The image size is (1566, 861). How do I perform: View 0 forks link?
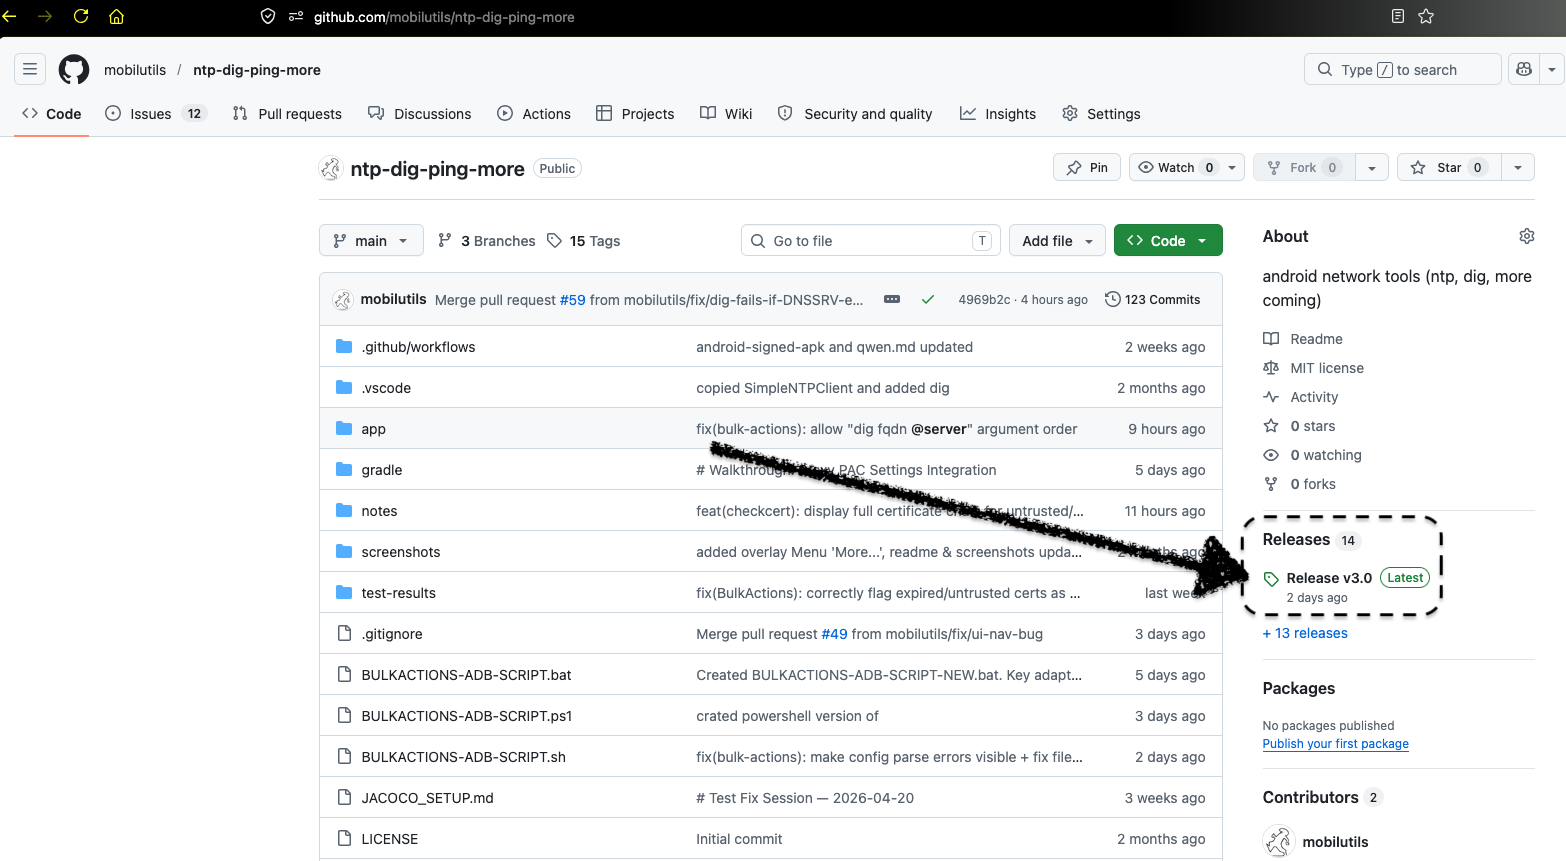(1312, 484)
